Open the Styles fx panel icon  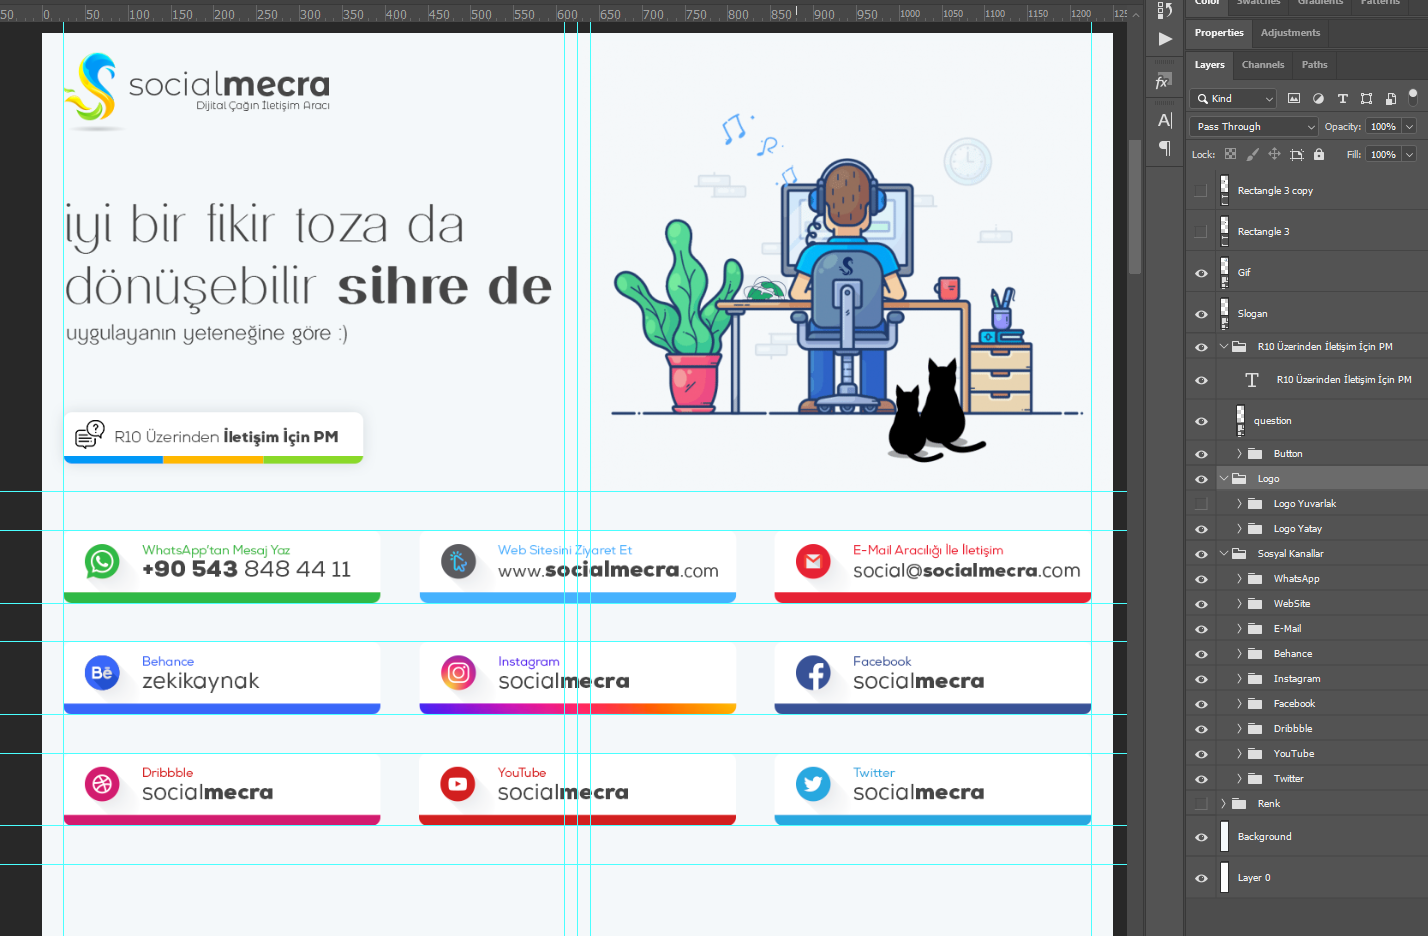pos(1164,81)
